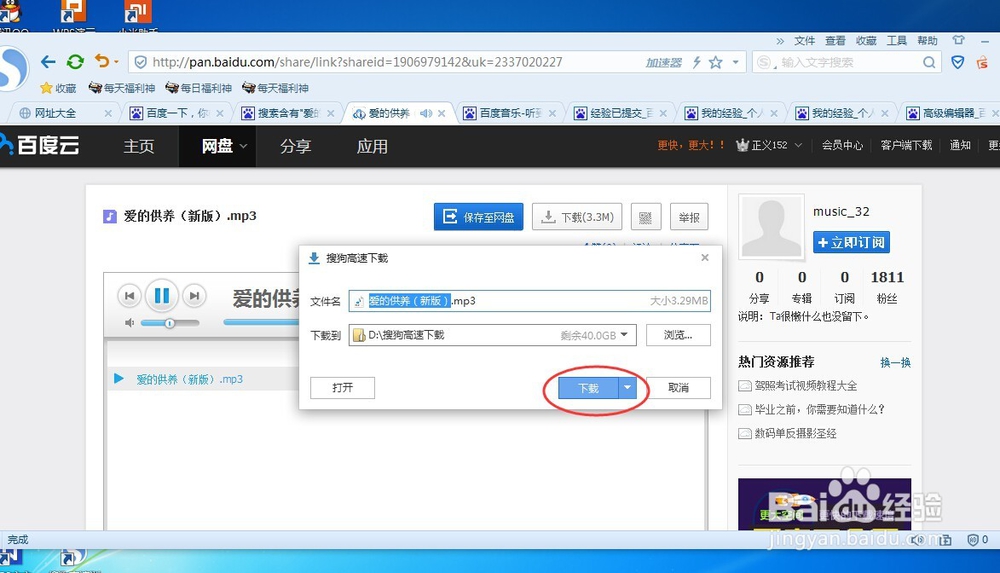The width and height of the screenshot is (1000, 573).
Task: Click the QR code icon button
Action: pyautogui.click(x=645, y=217)
